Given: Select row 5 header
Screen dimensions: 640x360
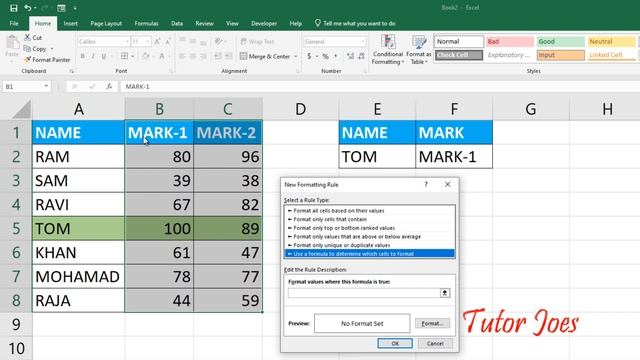Looking at the screenshot, I should point(16,228).
